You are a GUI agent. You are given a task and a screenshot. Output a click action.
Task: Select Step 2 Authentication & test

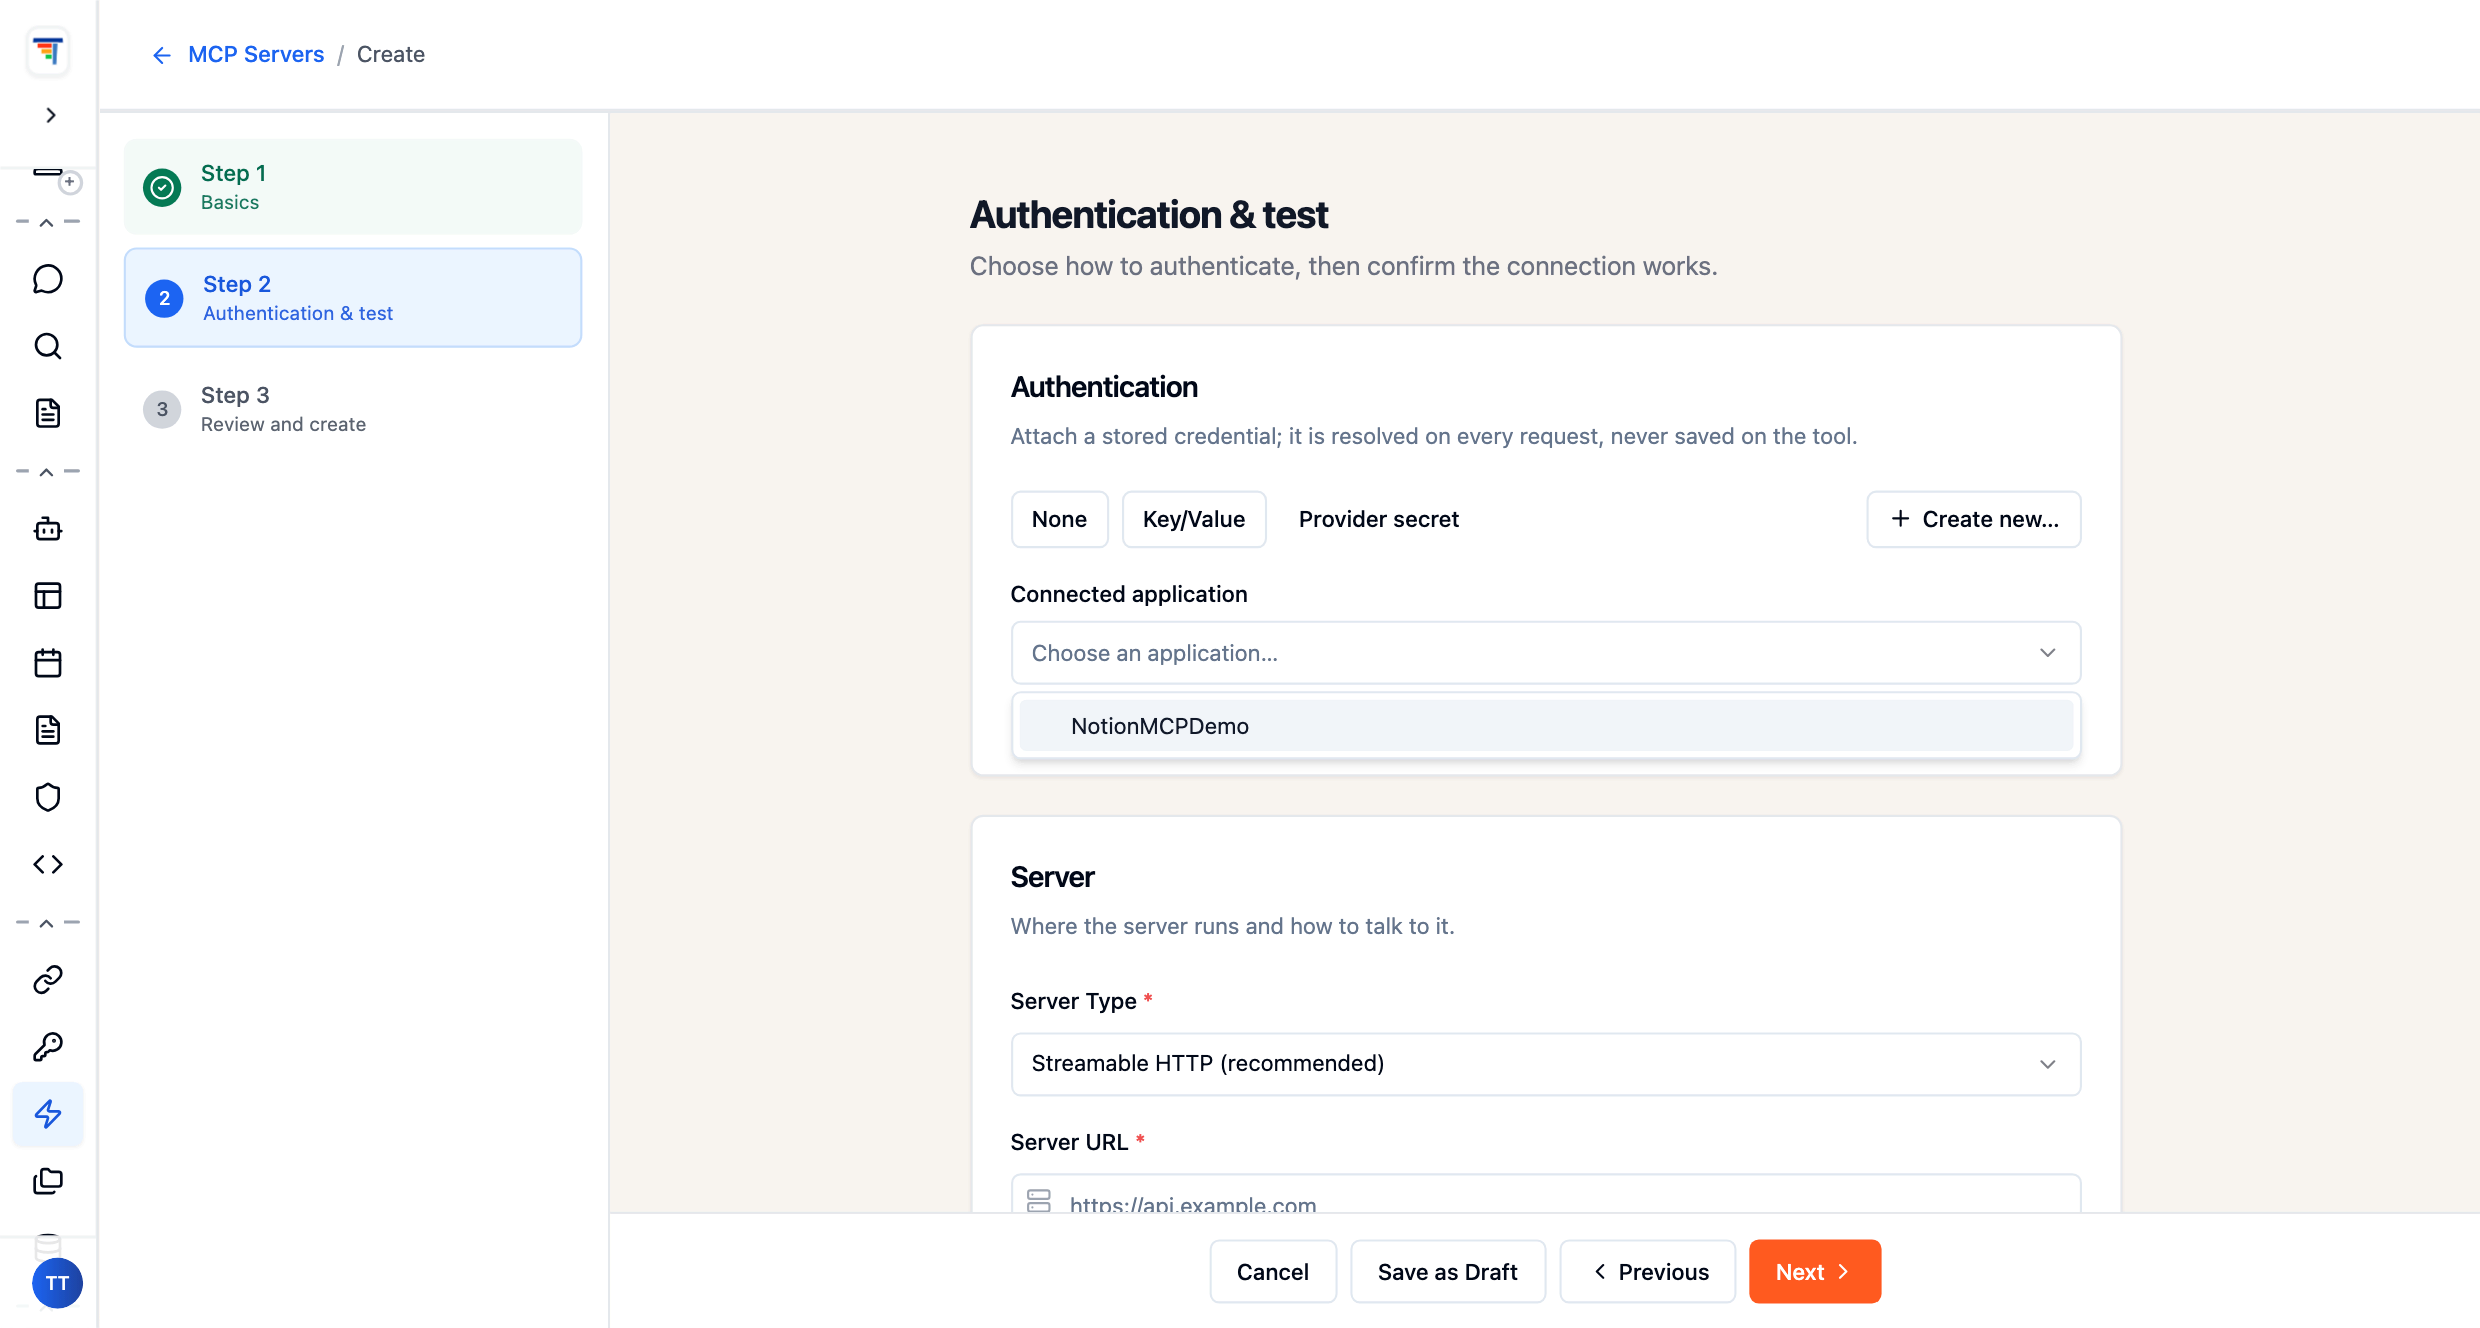tap(353, 298)
